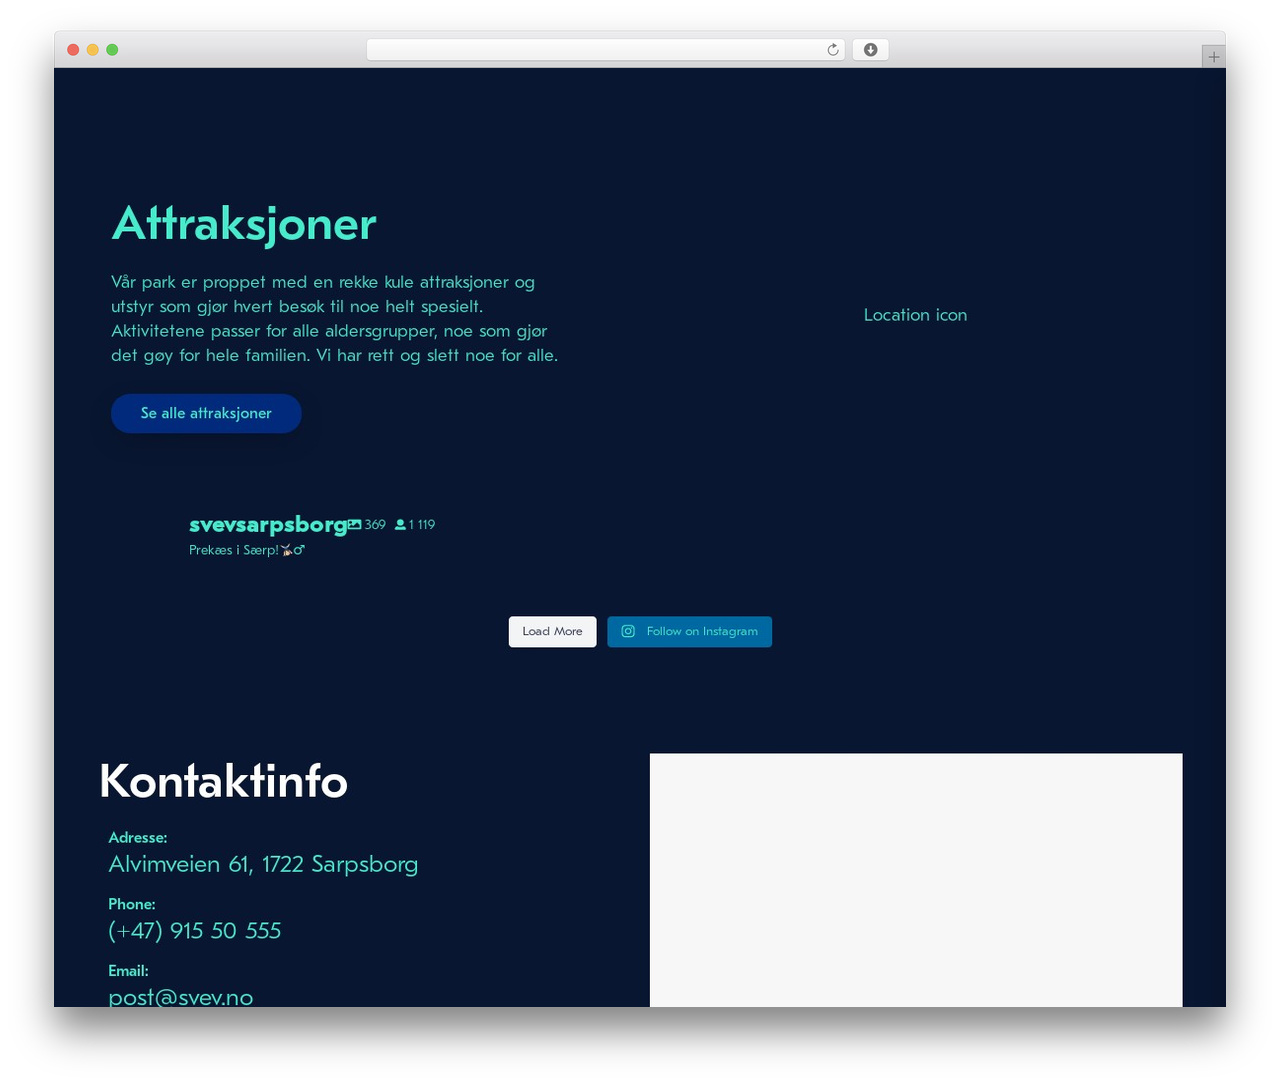Follow svevsarpsborg on Instagram
Viewport: 1280px width, 1084px height.
point(689,631)
